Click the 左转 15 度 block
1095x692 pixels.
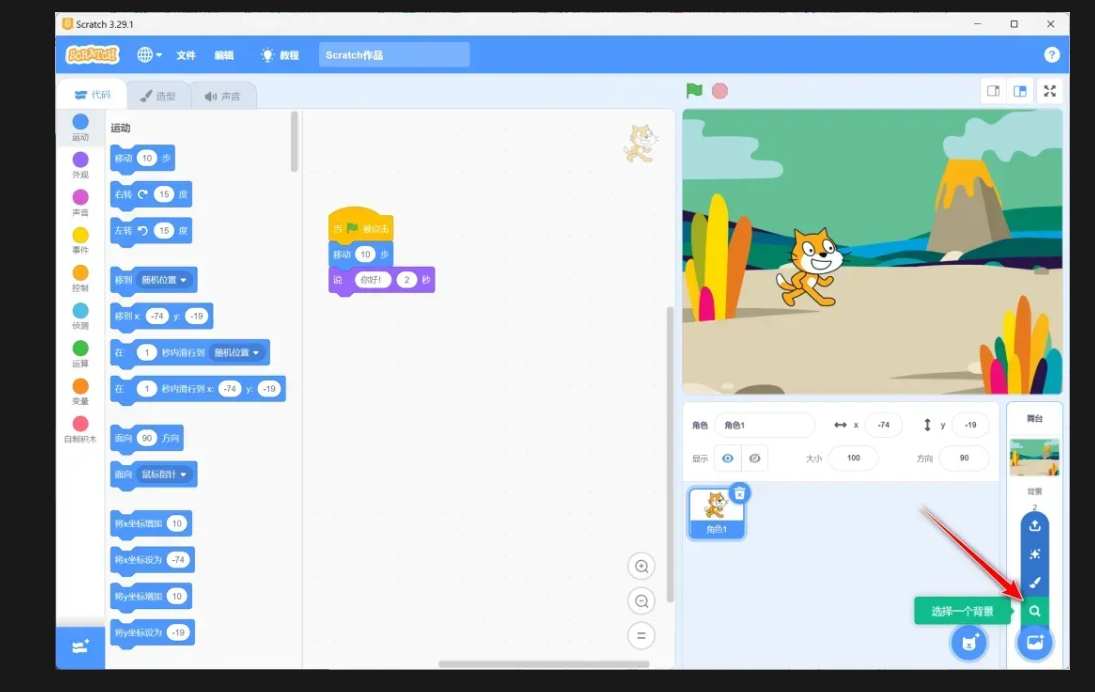point(151,231)
